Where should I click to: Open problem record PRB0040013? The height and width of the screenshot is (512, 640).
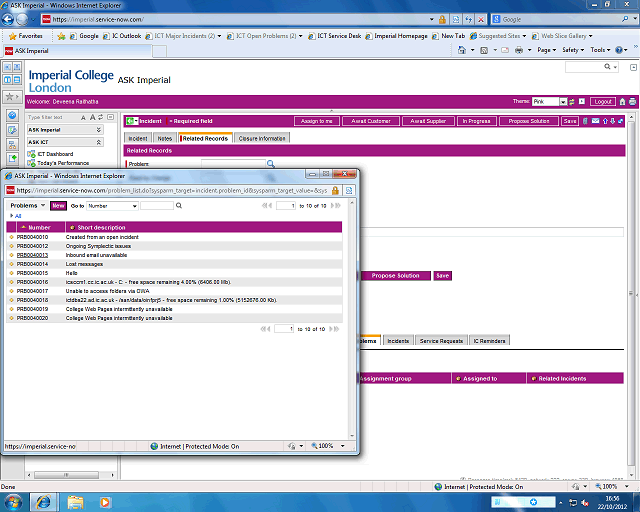(33, 256)
